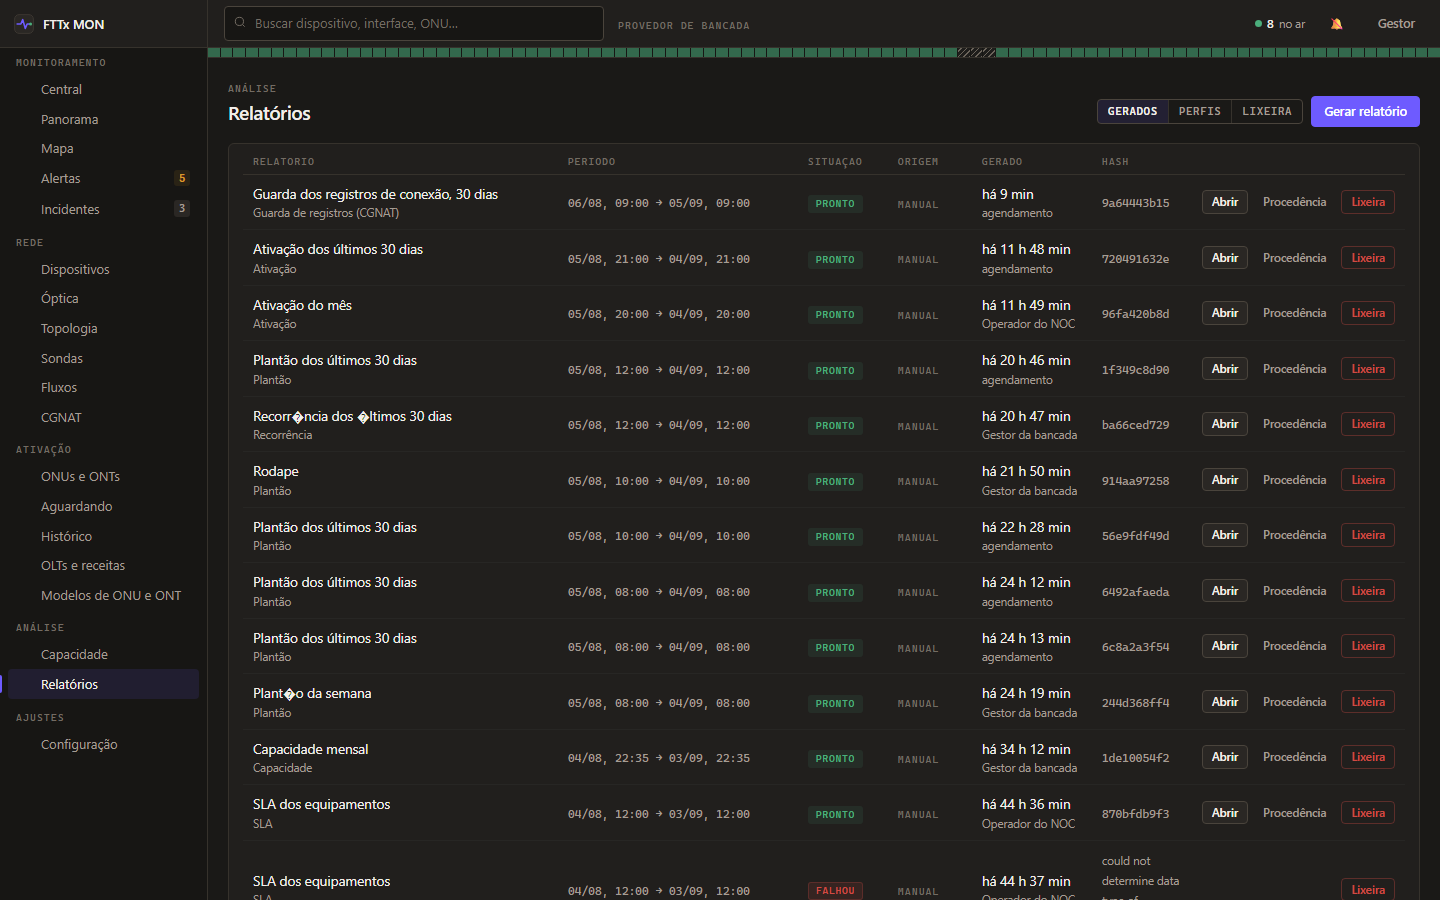1440x900 pixels.
Task: Focus the device search field
Action: (x=414, y=23)
